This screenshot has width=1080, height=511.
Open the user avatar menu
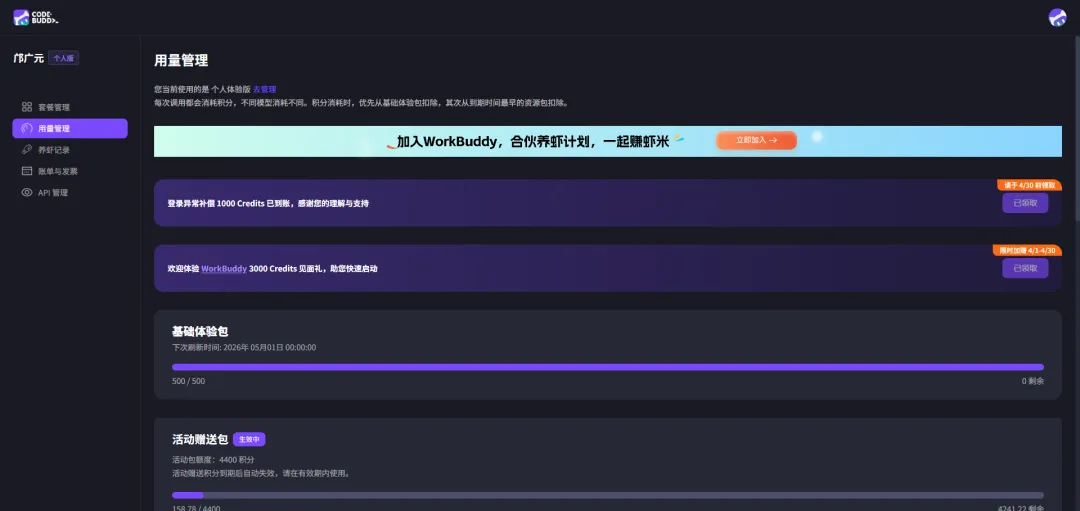pyautogui.click(x=1057, y=17)
